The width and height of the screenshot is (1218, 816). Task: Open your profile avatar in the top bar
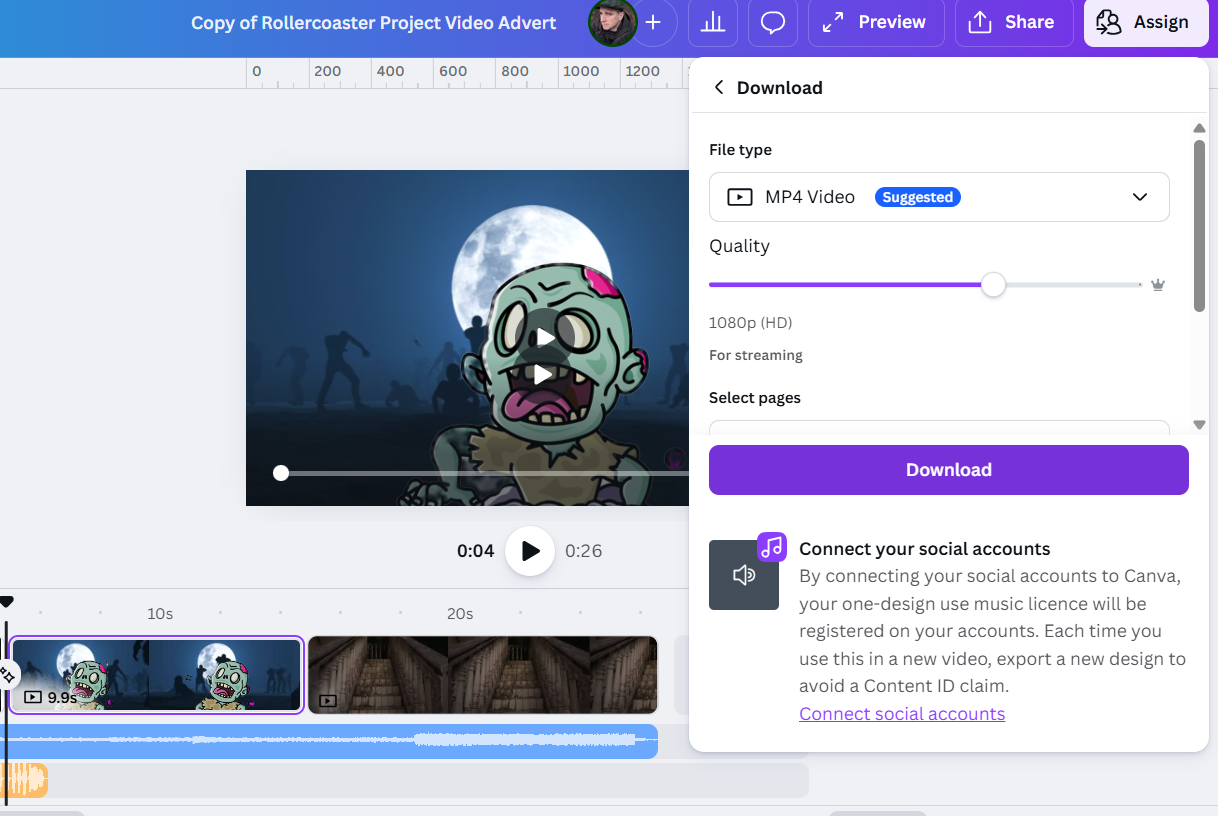pos(611,21)
